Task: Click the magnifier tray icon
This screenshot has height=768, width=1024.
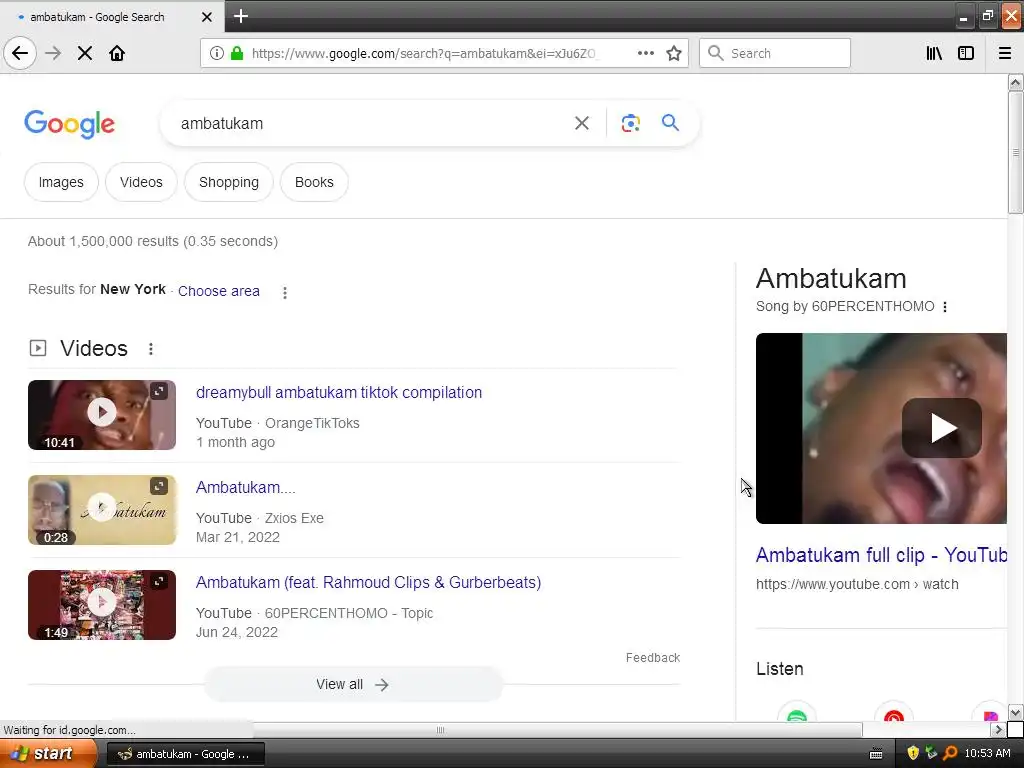Action: tap(950, 753)
